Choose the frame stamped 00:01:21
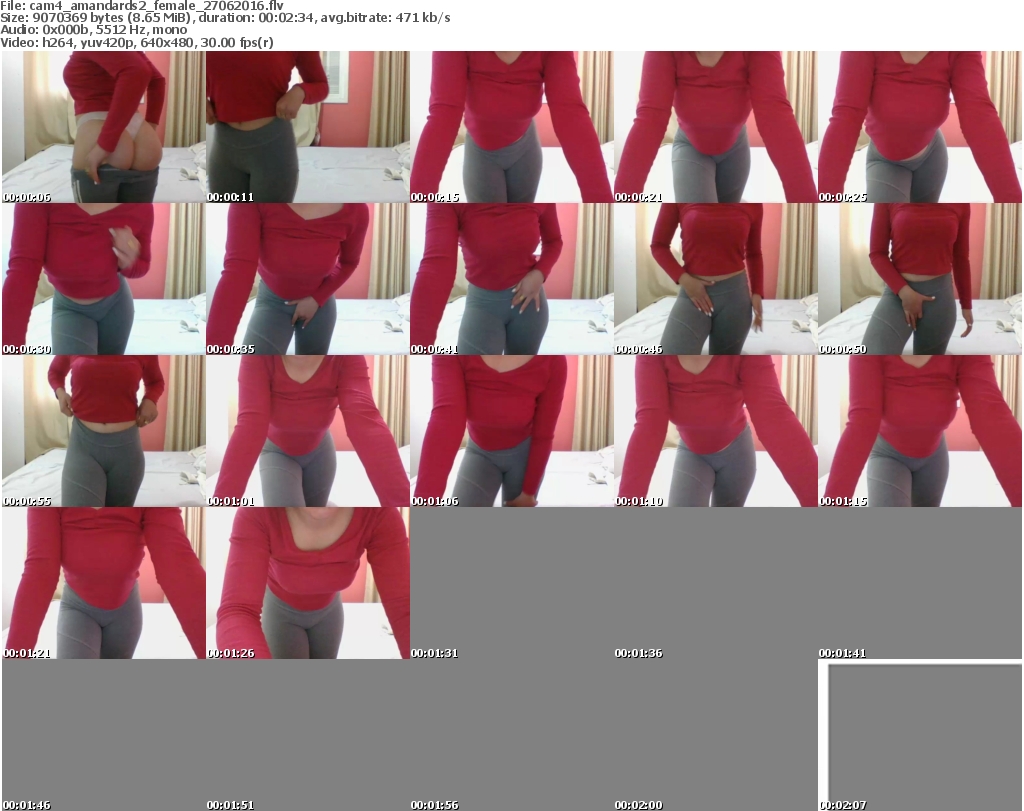 pos(103,583)
